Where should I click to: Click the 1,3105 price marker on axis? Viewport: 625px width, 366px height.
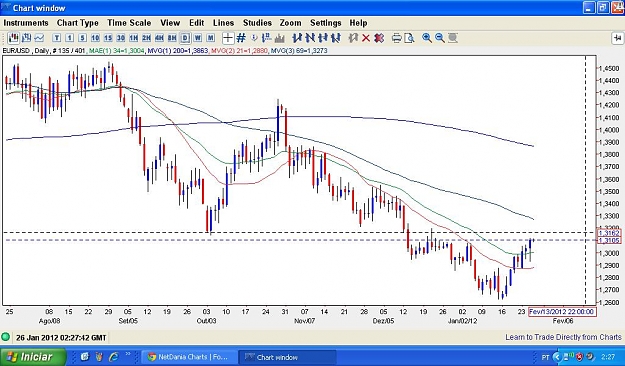(x=609, y=240)
